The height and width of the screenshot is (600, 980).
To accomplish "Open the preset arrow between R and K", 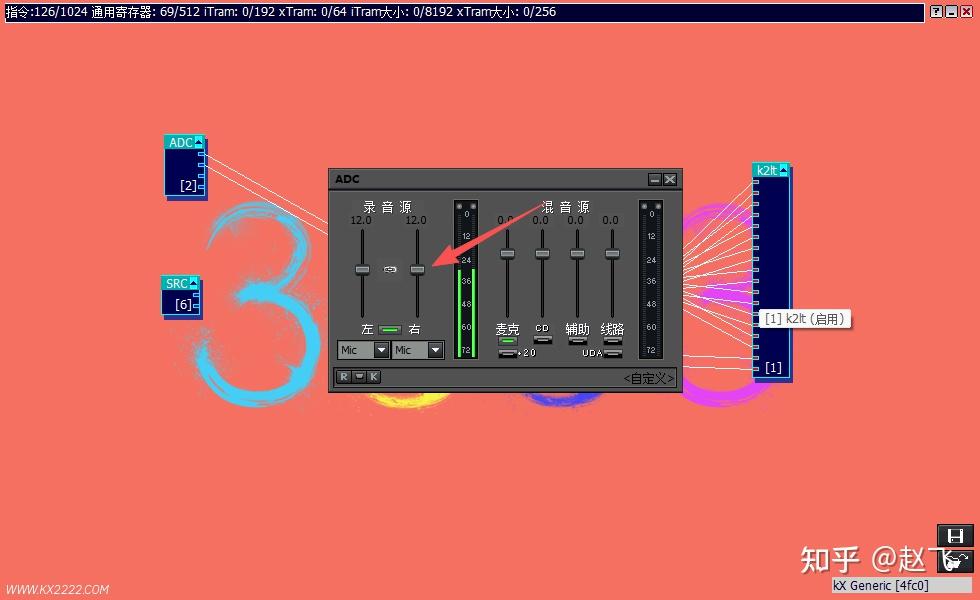I will (359, 376).
